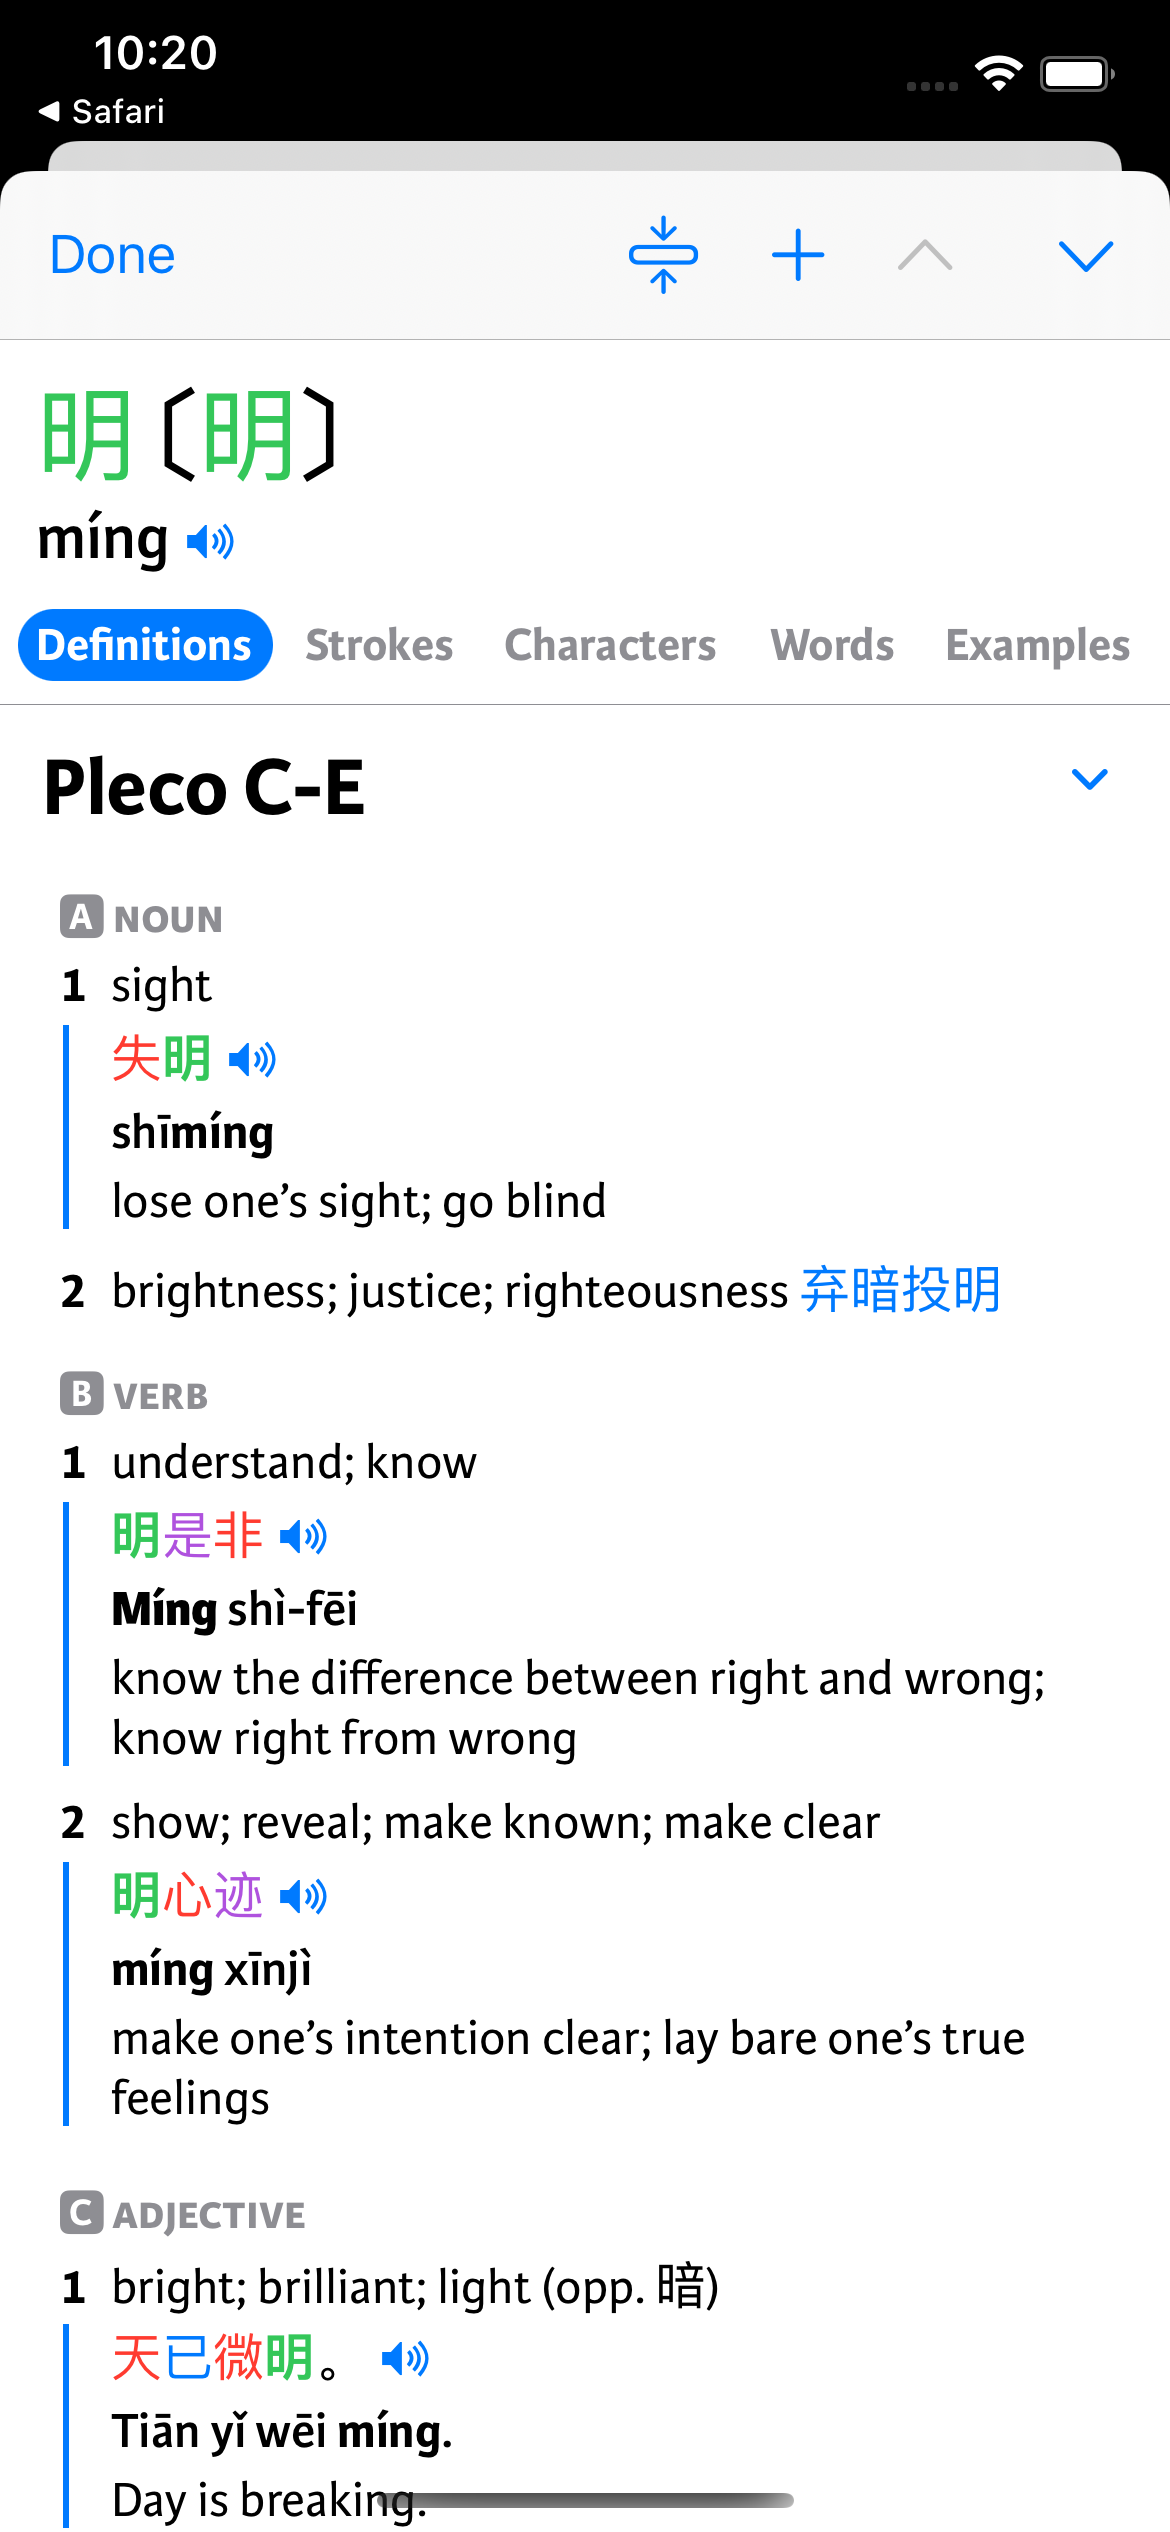Viewport: 1170px width, 2532px height.
Task: Tap the 失明 example word
Action: click(162, 1058)
